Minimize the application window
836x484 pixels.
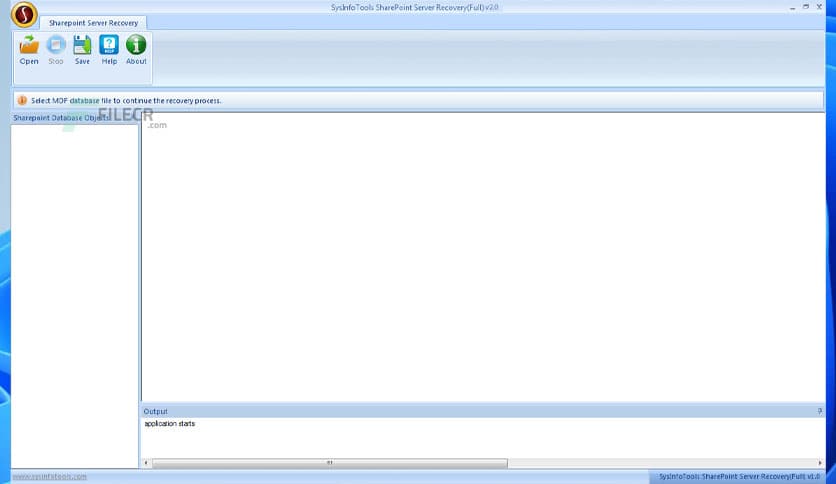tap(792, 7)
